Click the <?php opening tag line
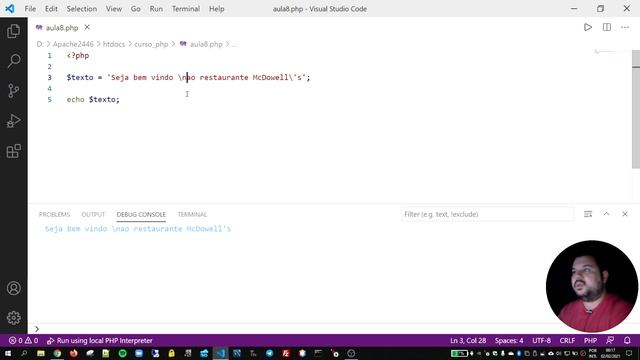The image size is (640, 360). pyautogui.click(x=78, y=55)
